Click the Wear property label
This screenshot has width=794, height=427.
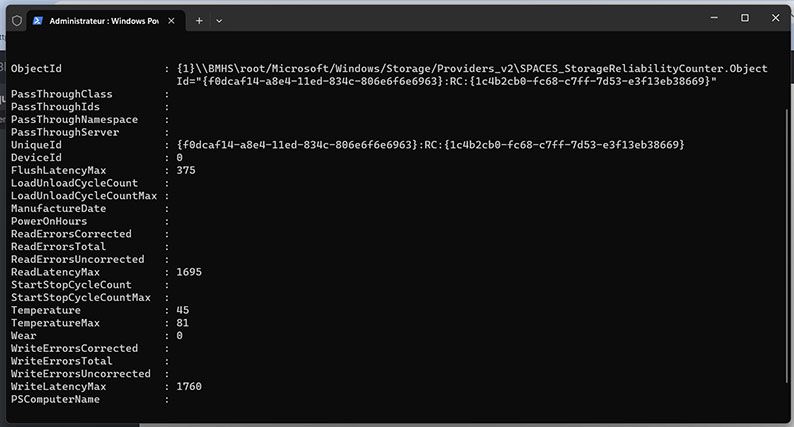23,335
